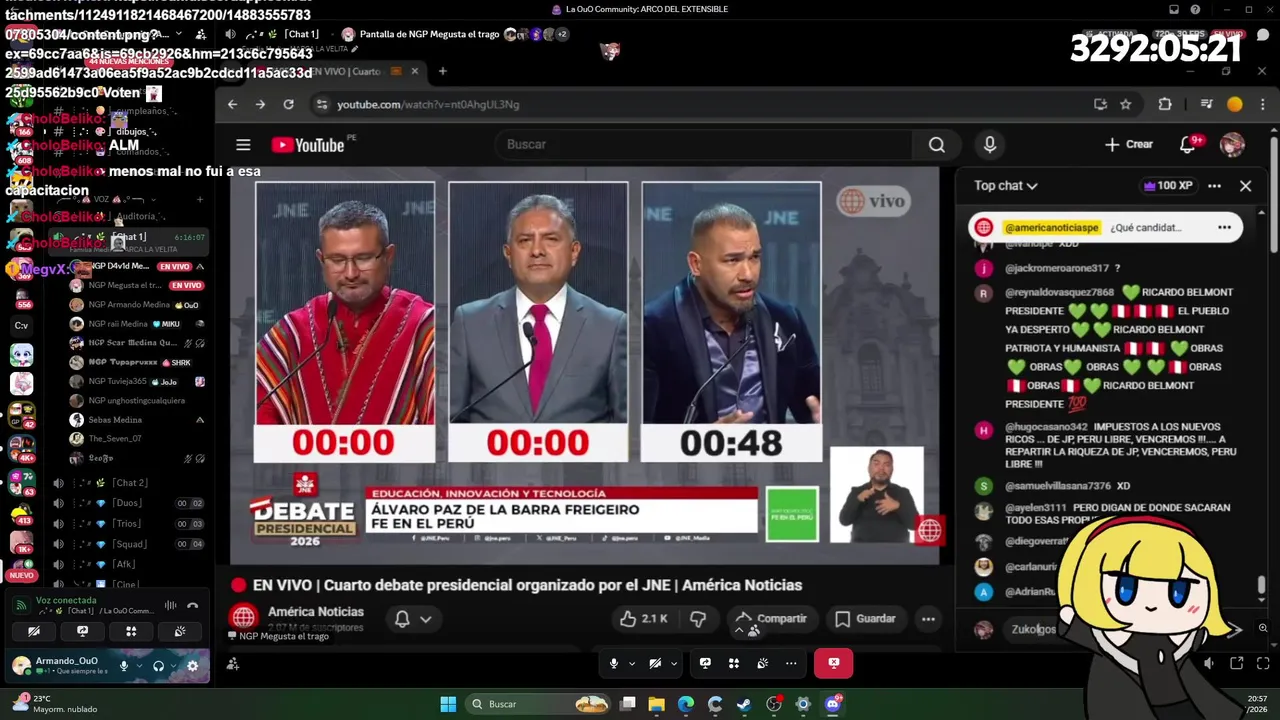Image resolution: width=1280 pixels, height=720 pixels.
Task: Open a new browser tab
Action: [442, 71]
